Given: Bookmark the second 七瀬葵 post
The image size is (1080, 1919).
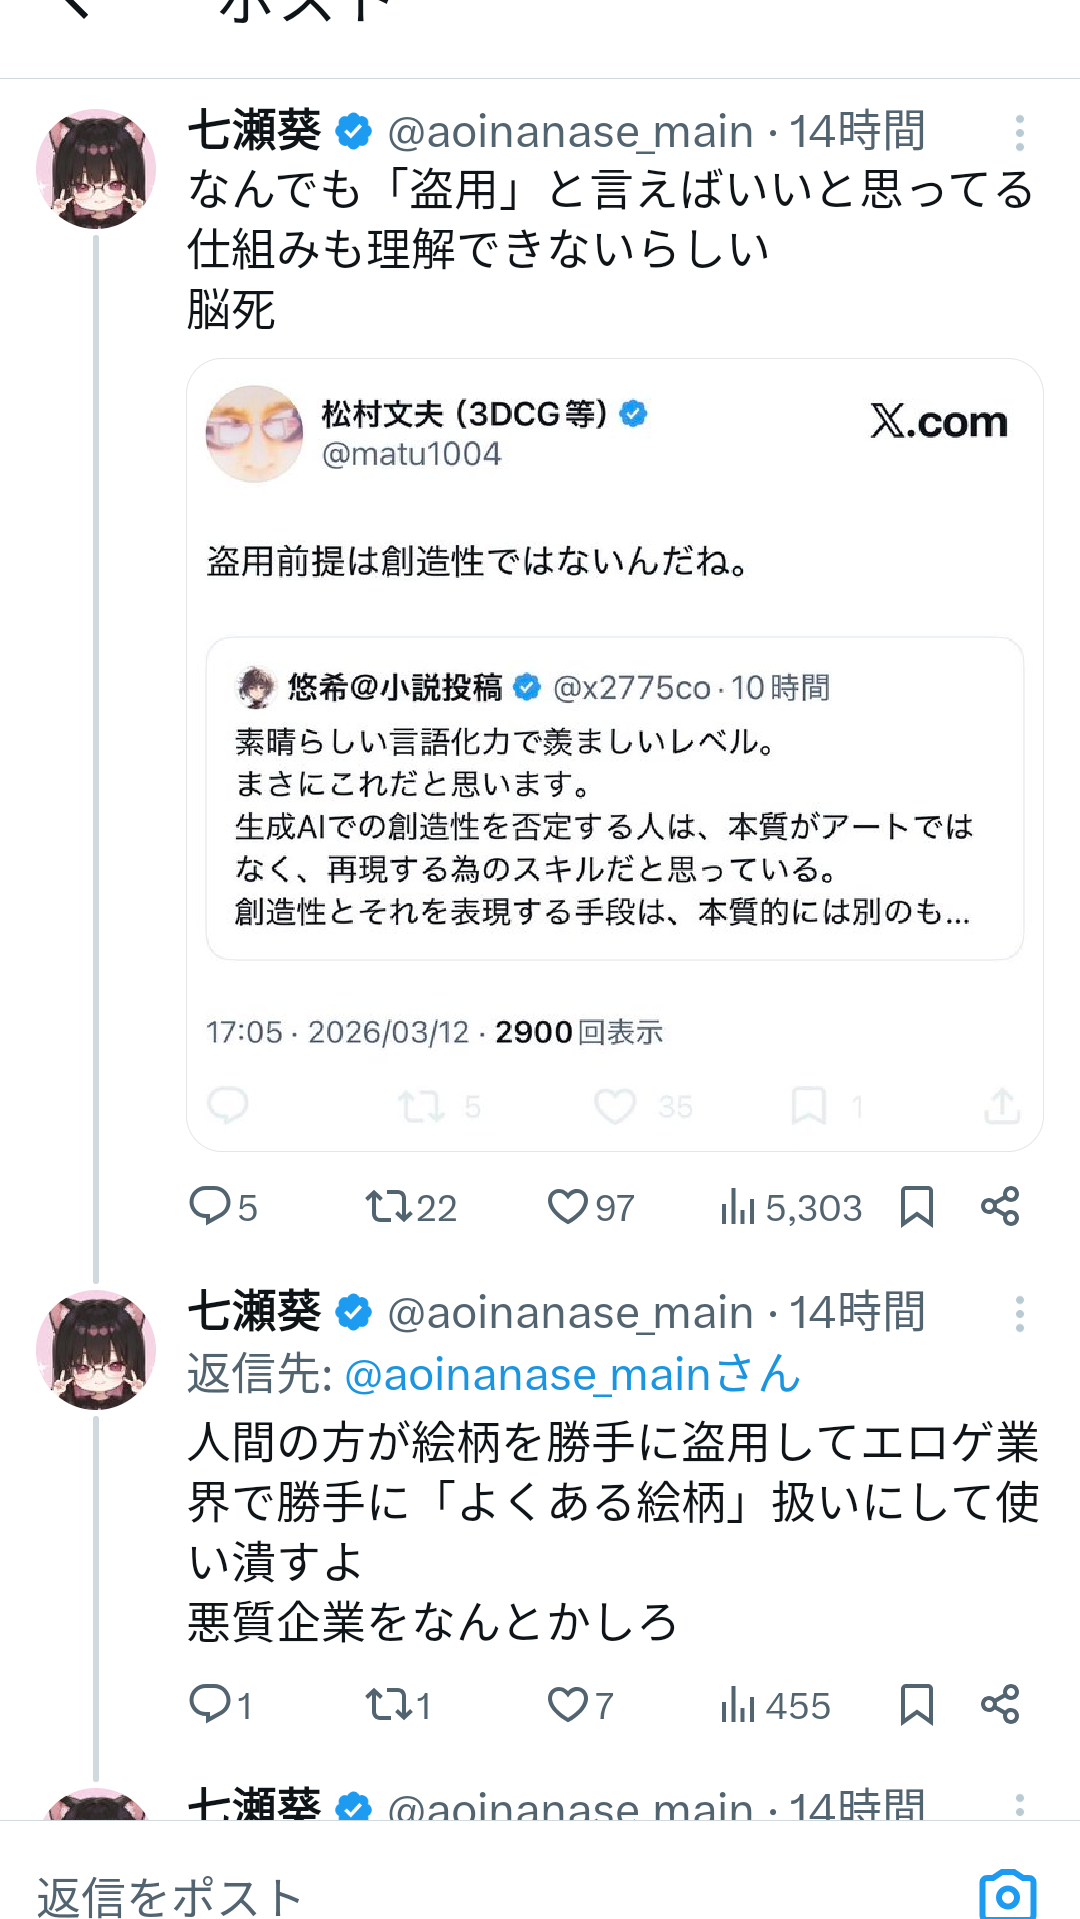Looking at the screenshot, I should [916, 1704].
